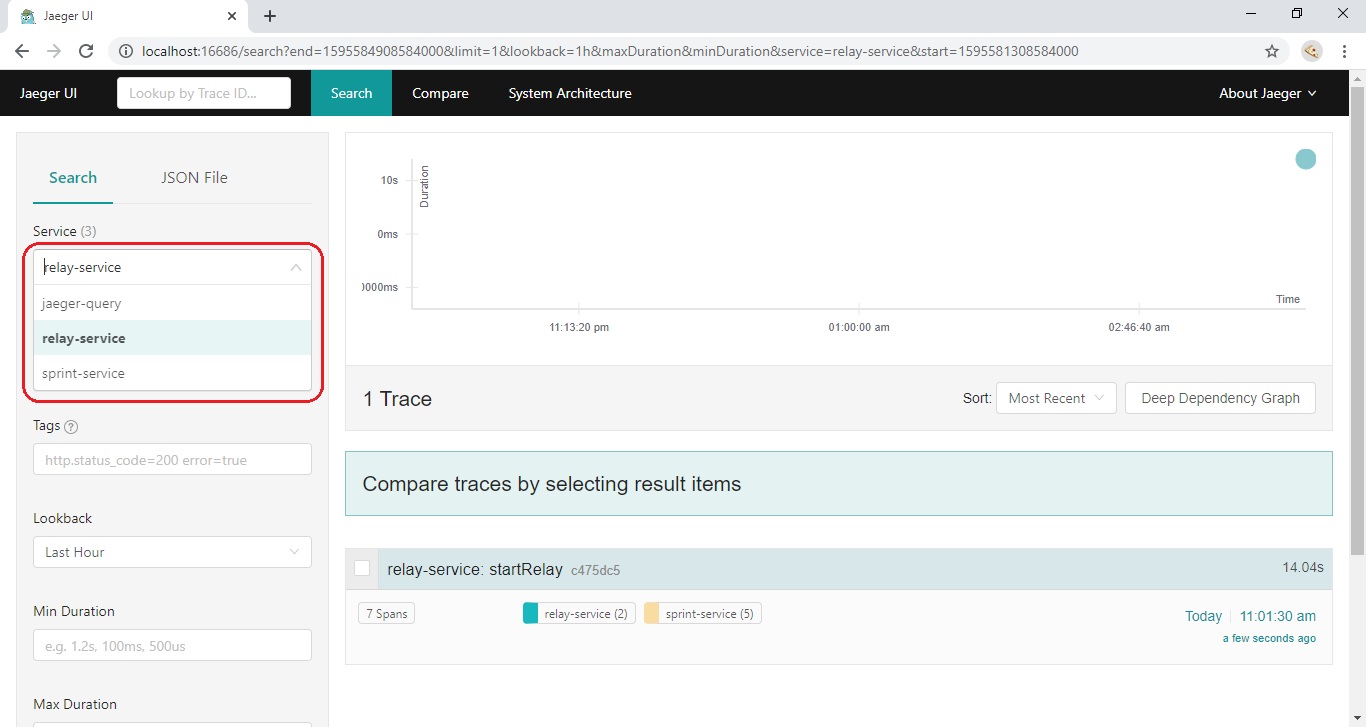Go to the Search nav item
This screenshot has height=727, width=1366.
(351, 93)
